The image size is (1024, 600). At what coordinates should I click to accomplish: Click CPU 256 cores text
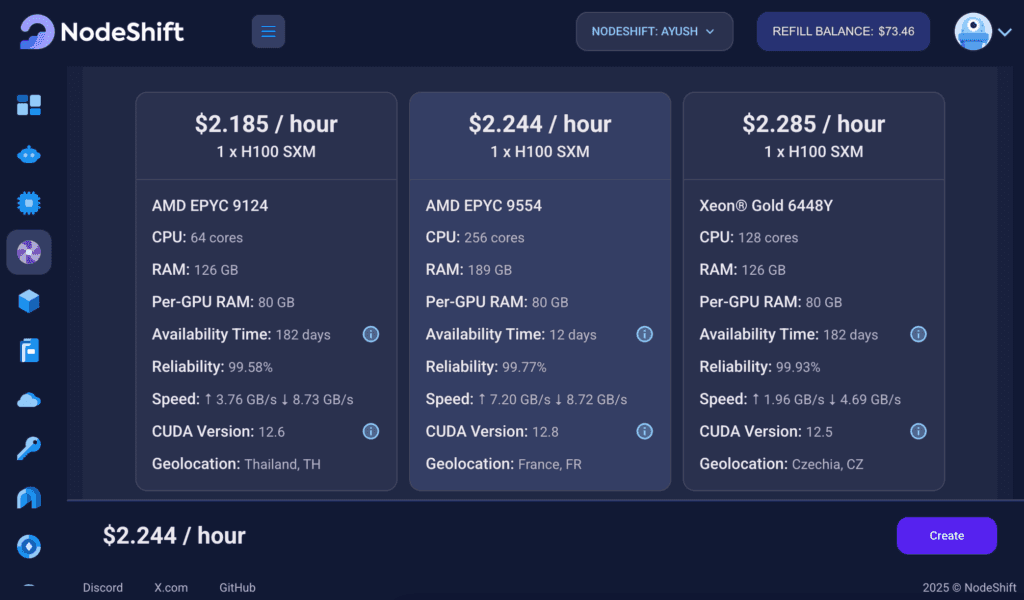(475, 238)
